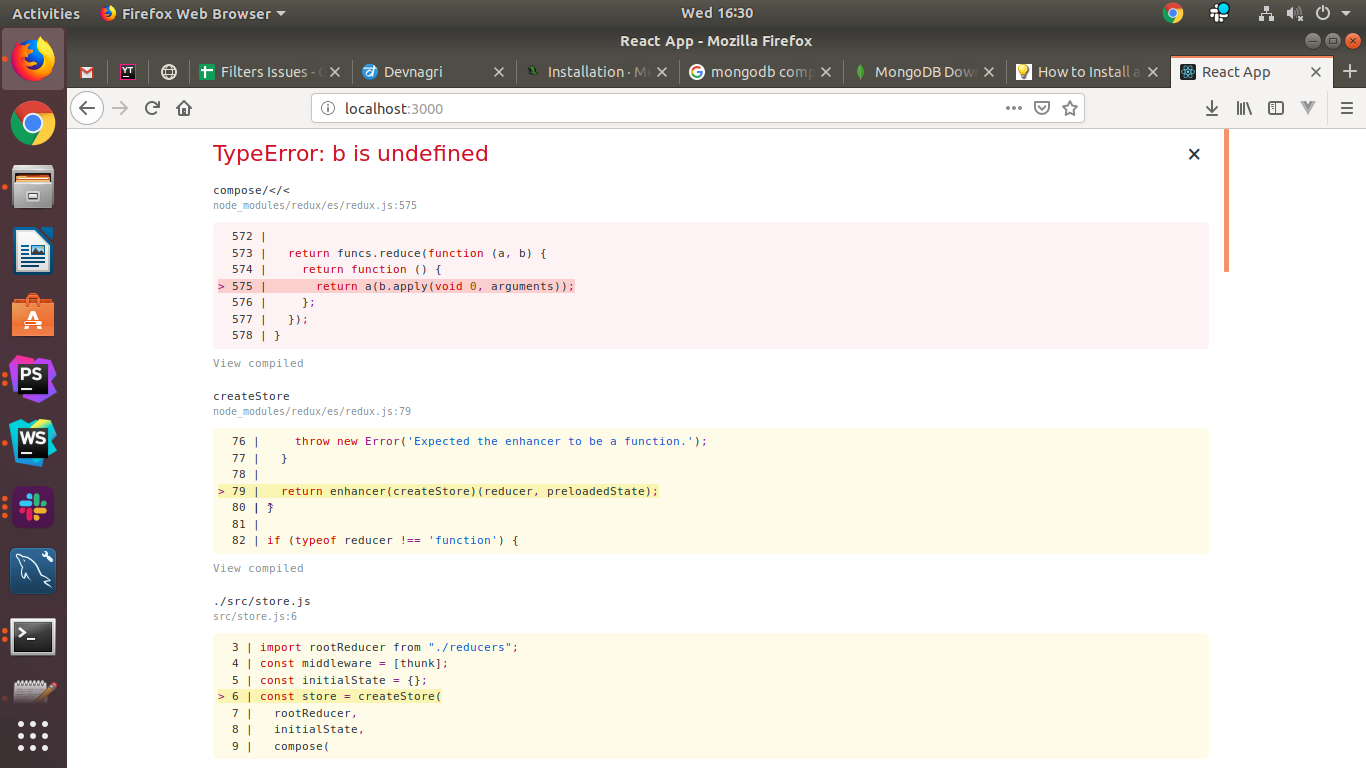The width and height of the screenshot is (1366, 768).
Task: Go back to the previous page
Action: coord(87,108)
